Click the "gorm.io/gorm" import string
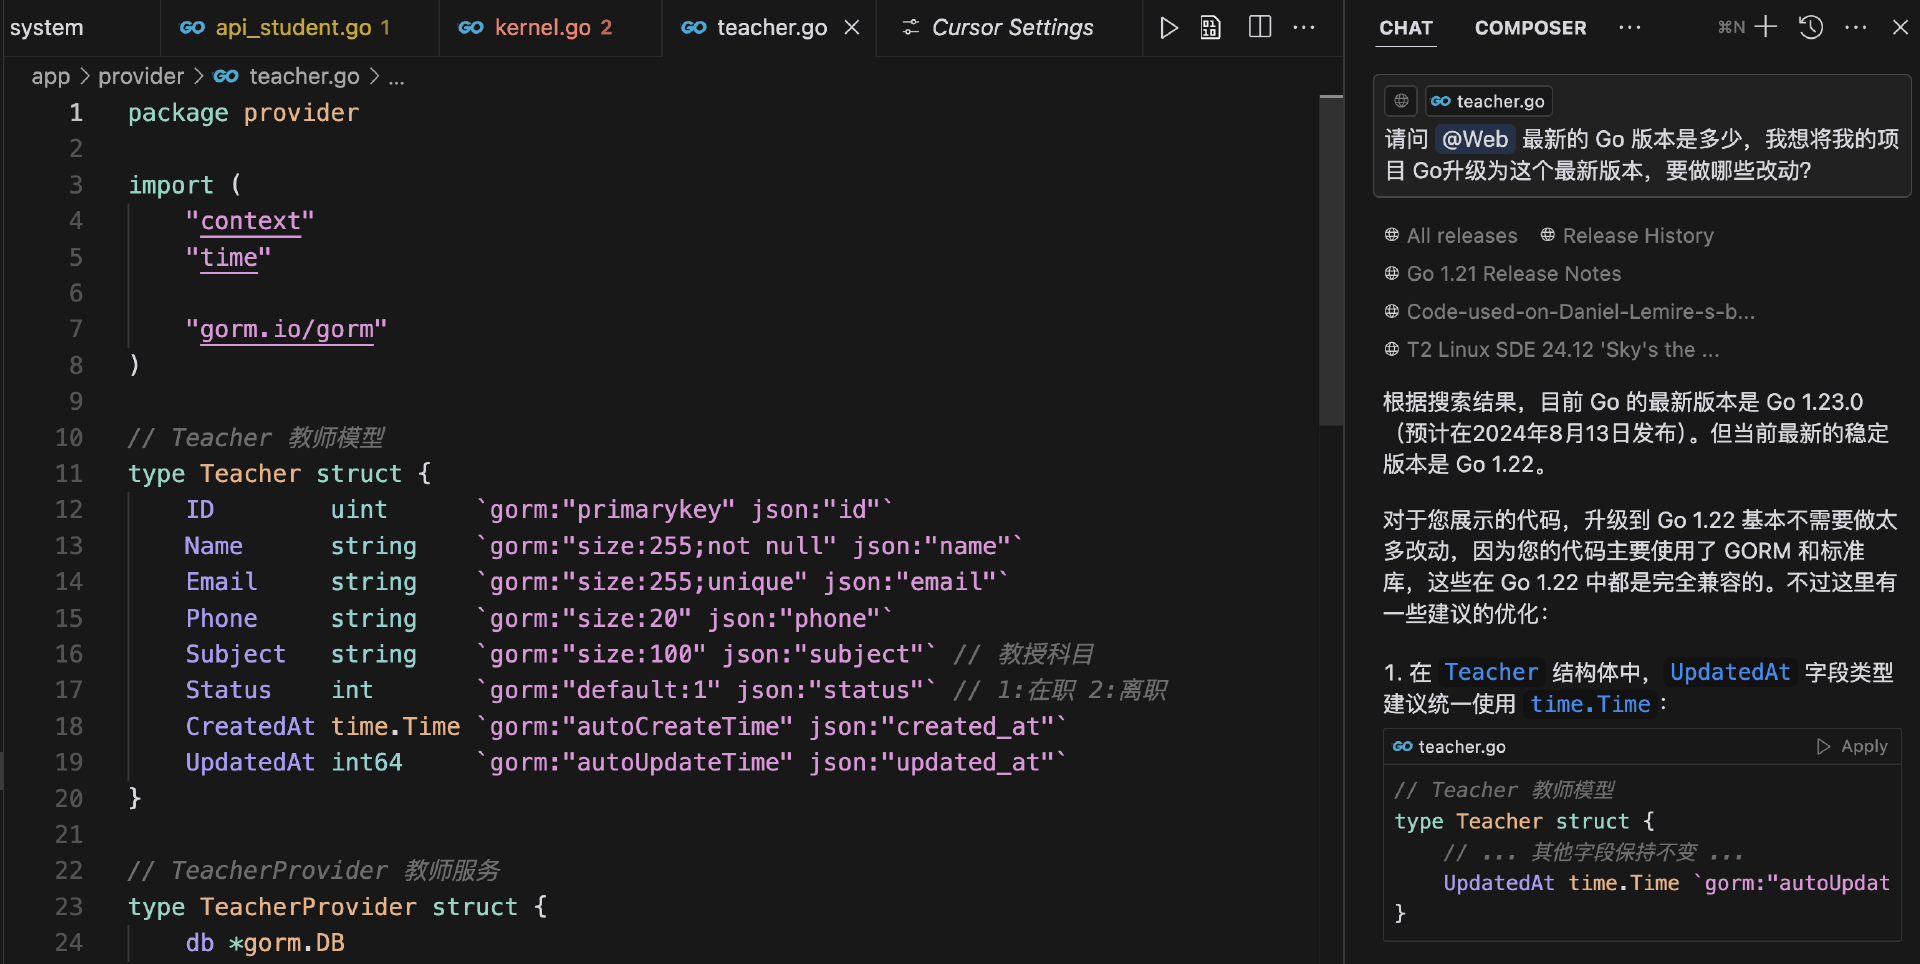Screen dimensions: 1920x964 286,329
